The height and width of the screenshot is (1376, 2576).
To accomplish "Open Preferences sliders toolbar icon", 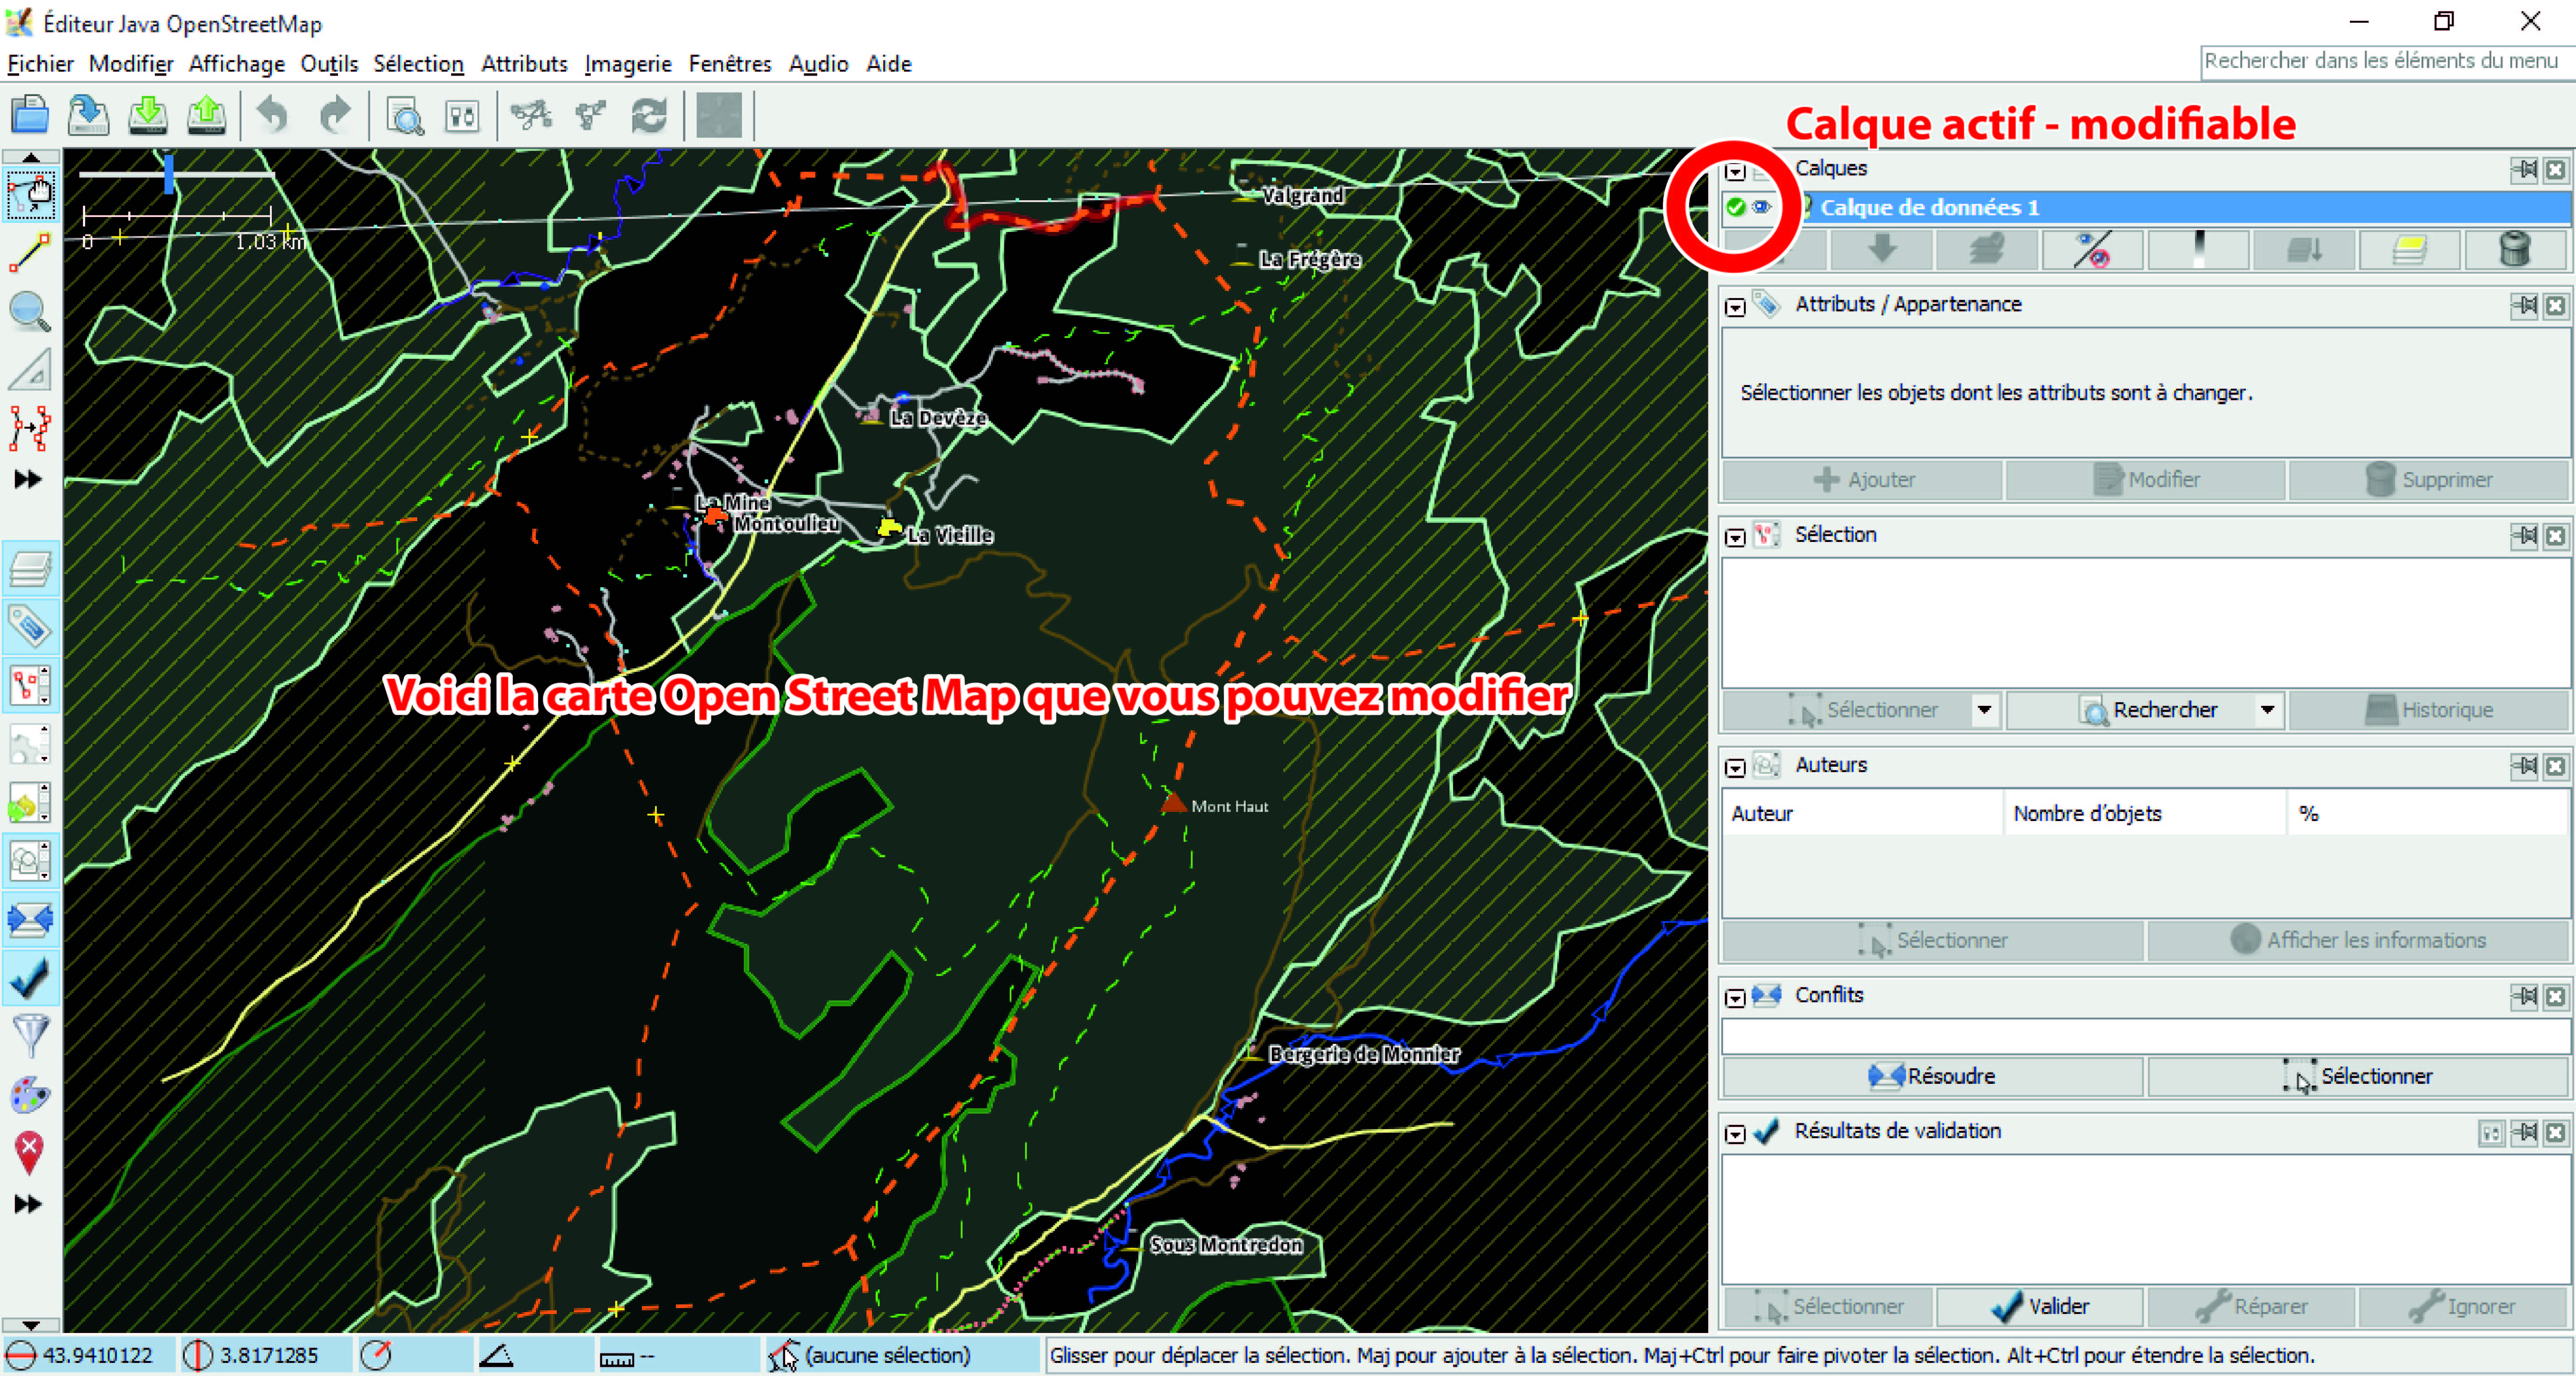I will (462, 116).
